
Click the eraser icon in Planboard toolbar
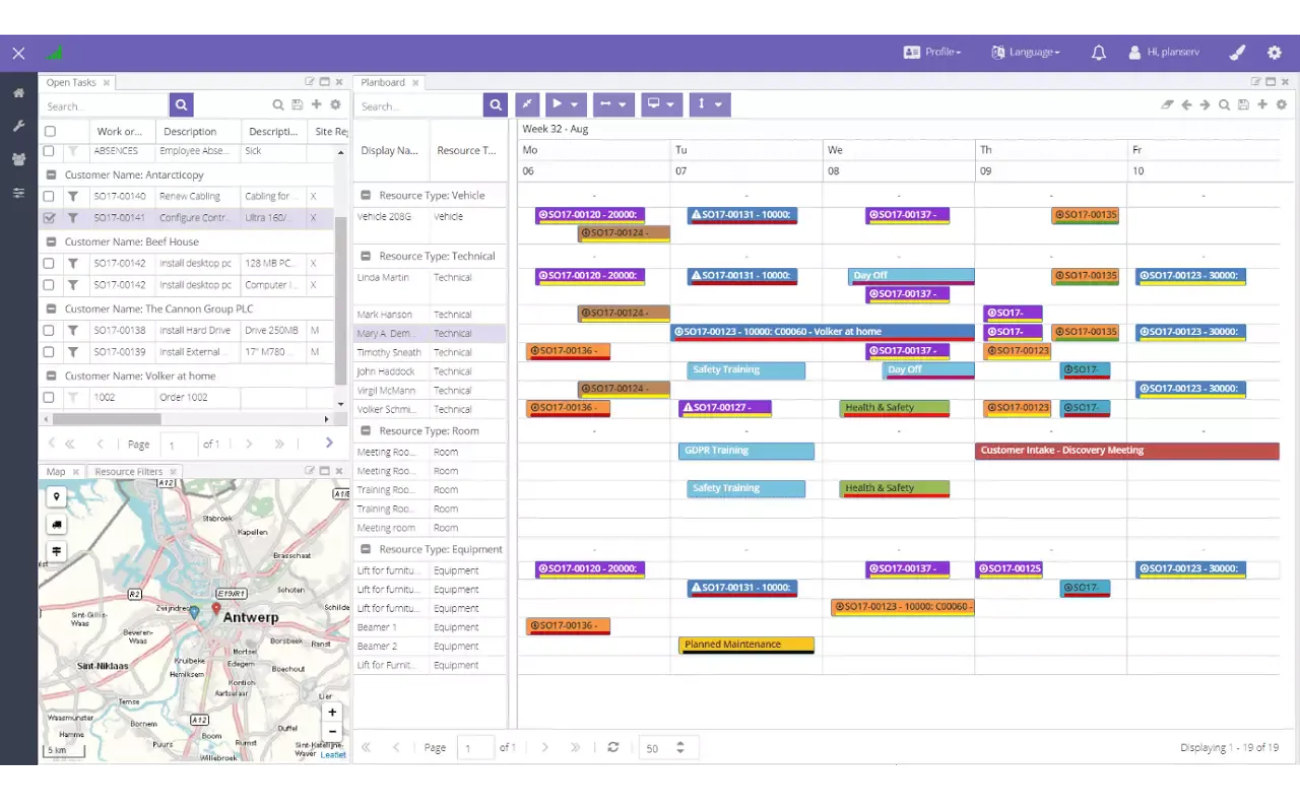tap(1166, 105)
